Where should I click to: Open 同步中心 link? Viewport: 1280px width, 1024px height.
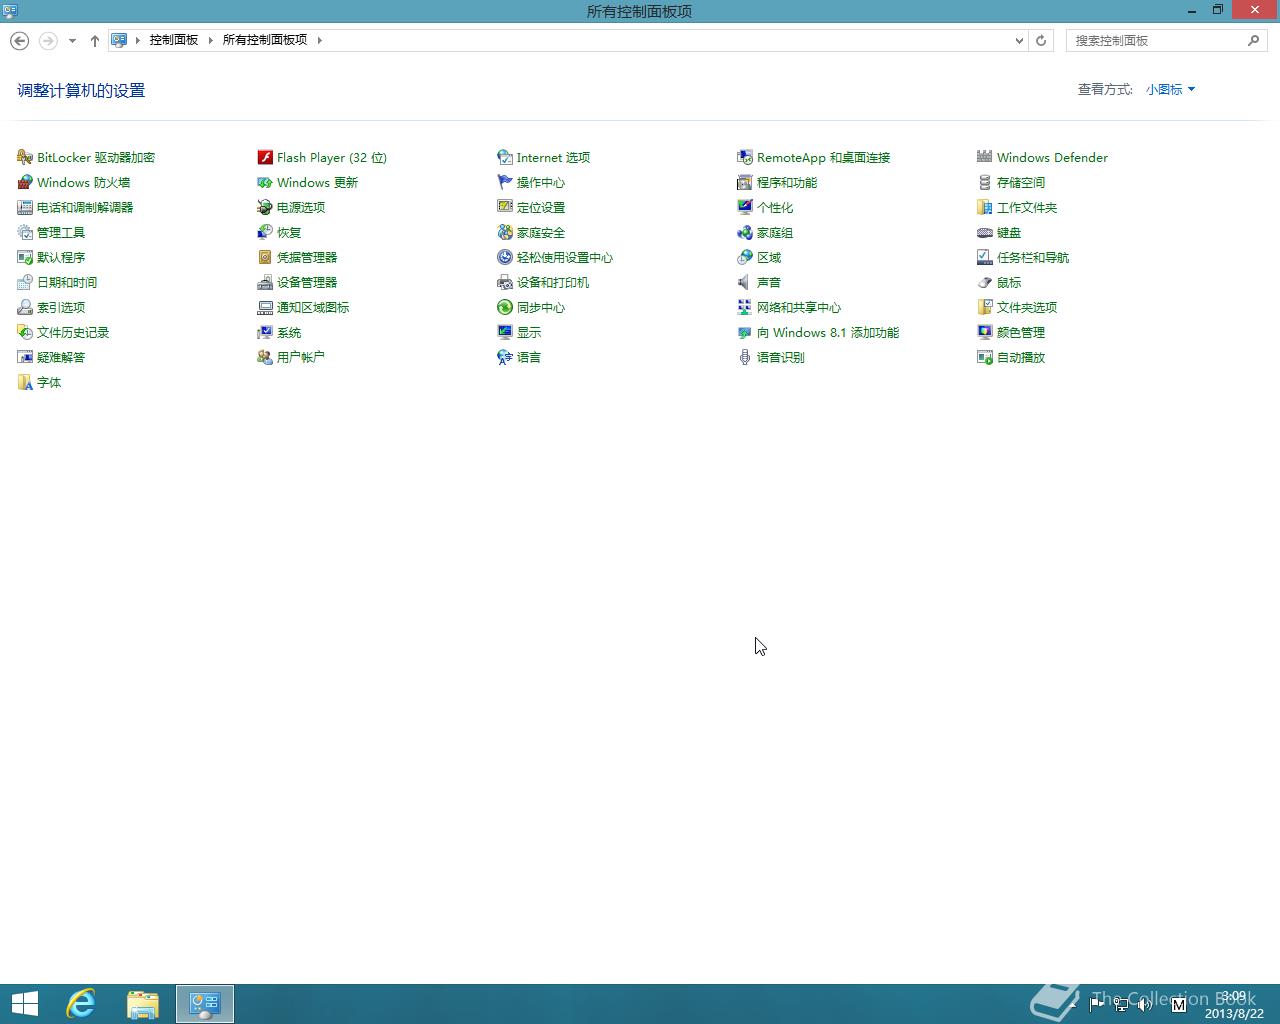(x=540, y=308)
